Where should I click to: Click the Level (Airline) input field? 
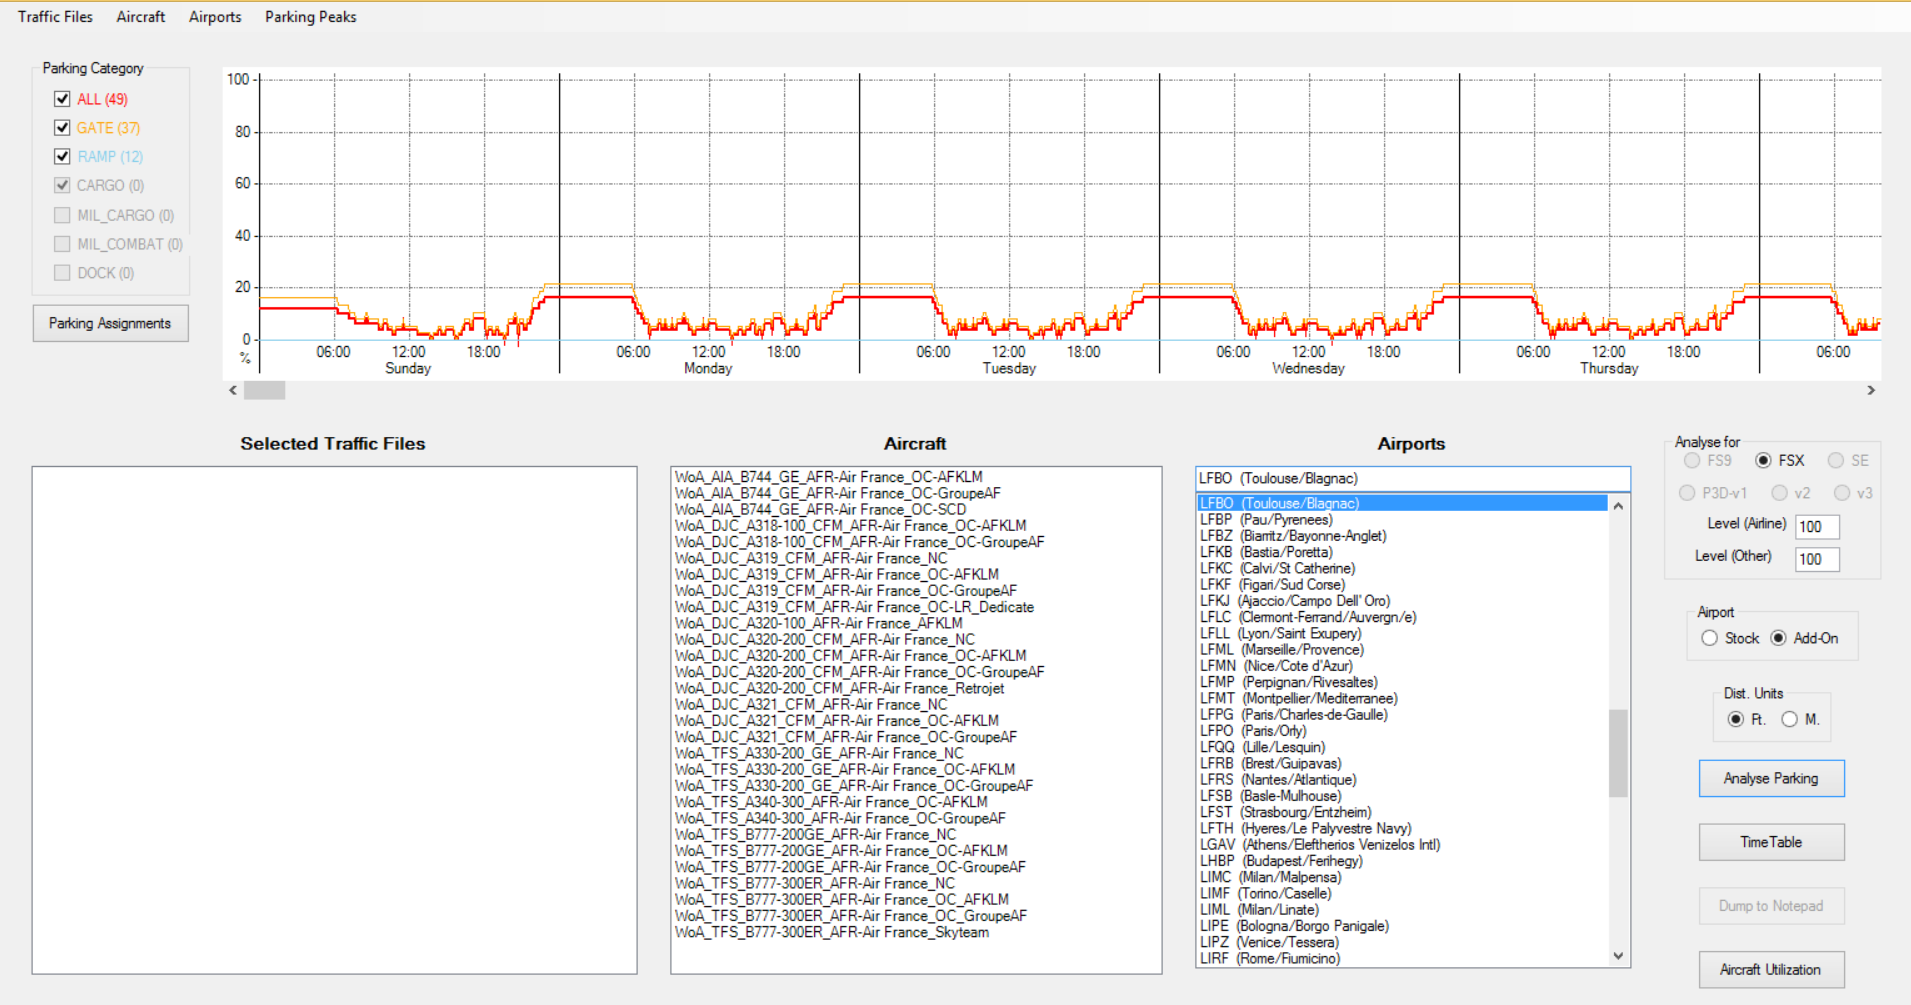coord(1817,527)
